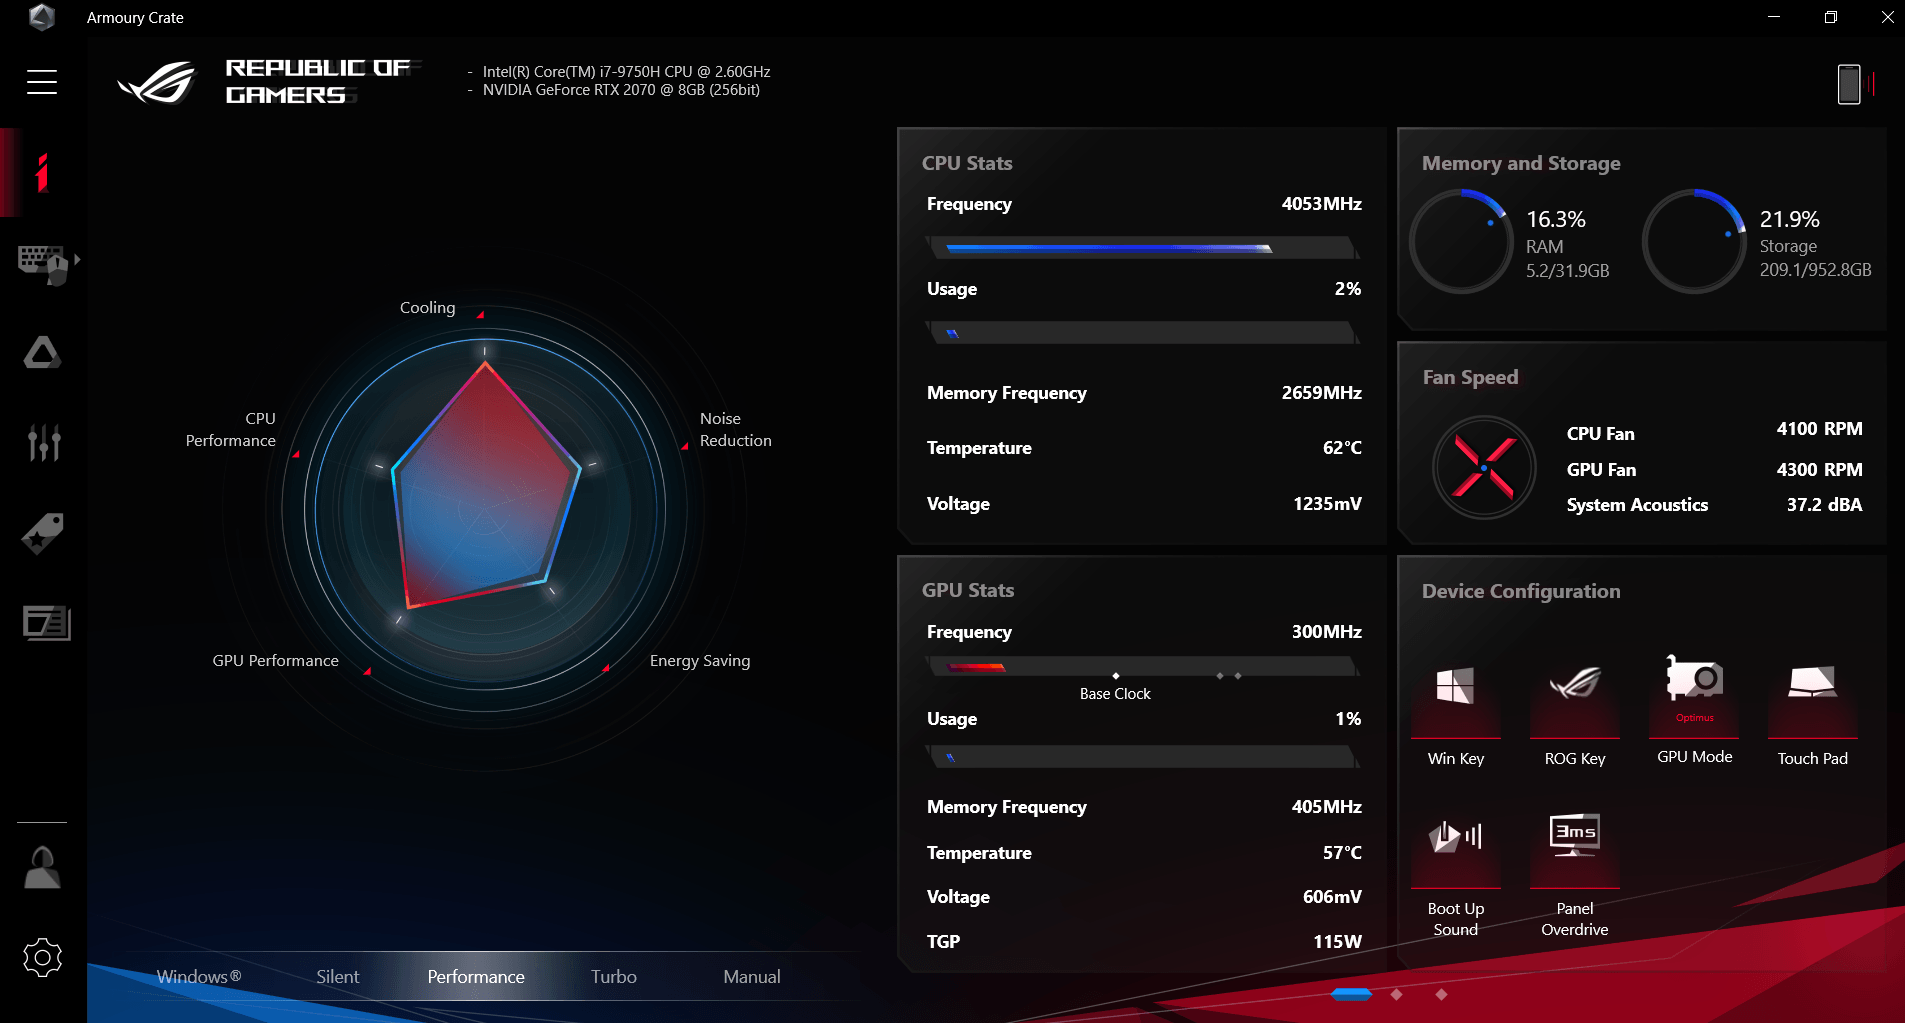Click the Armoury Crate app icon
This screenshot has width=1905, height=1023.
42,17
